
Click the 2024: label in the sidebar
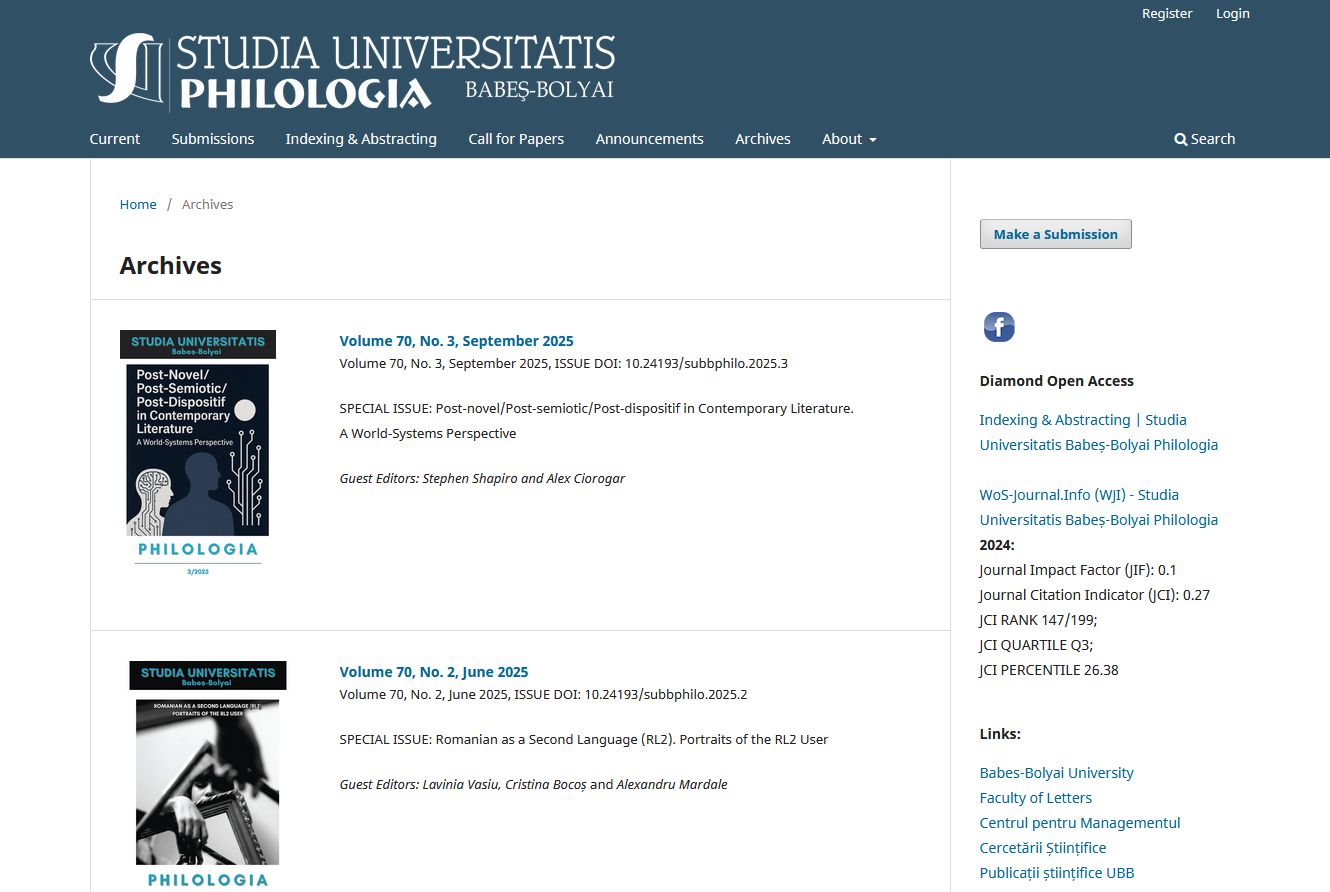(x=997, y=545)
